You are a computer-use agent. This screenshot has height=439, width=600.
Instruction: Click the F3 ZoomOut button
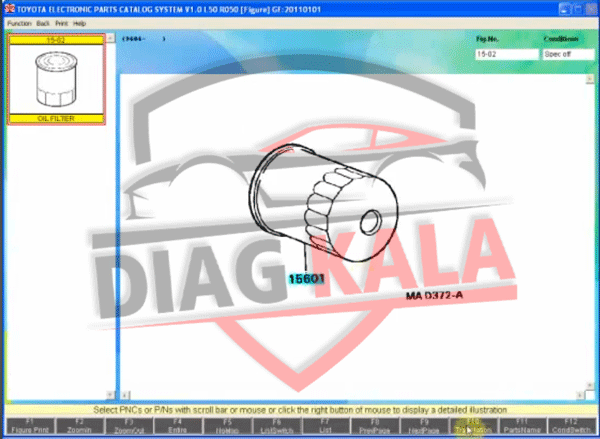coord(129,426)
